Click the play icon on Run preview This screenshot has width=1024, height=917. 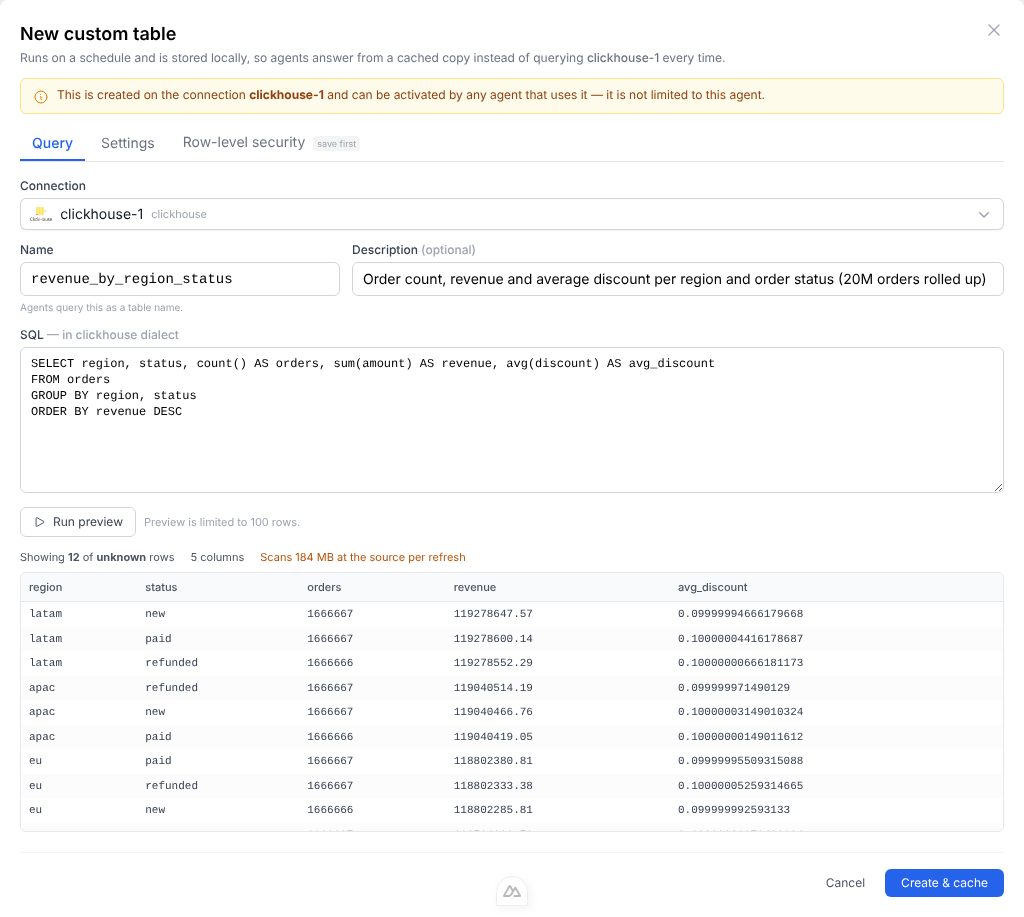39,522
